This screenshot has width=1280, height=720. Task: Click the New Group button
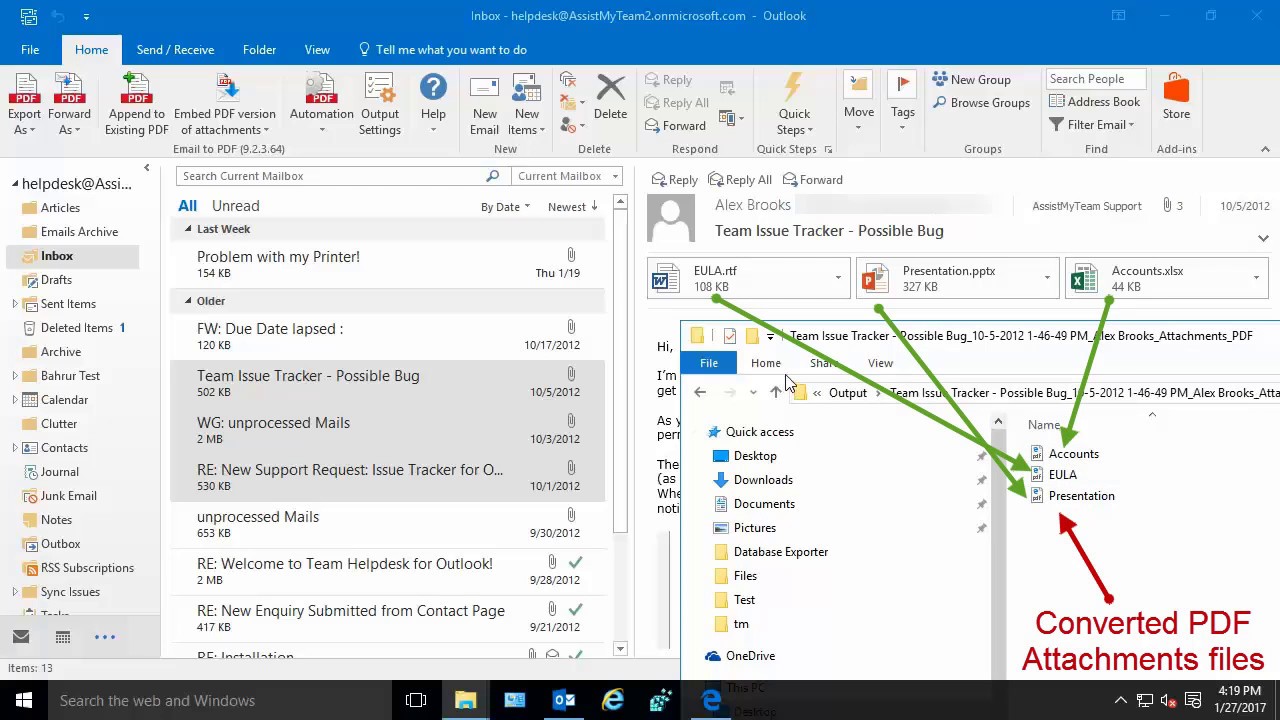(x=971, y=80)
